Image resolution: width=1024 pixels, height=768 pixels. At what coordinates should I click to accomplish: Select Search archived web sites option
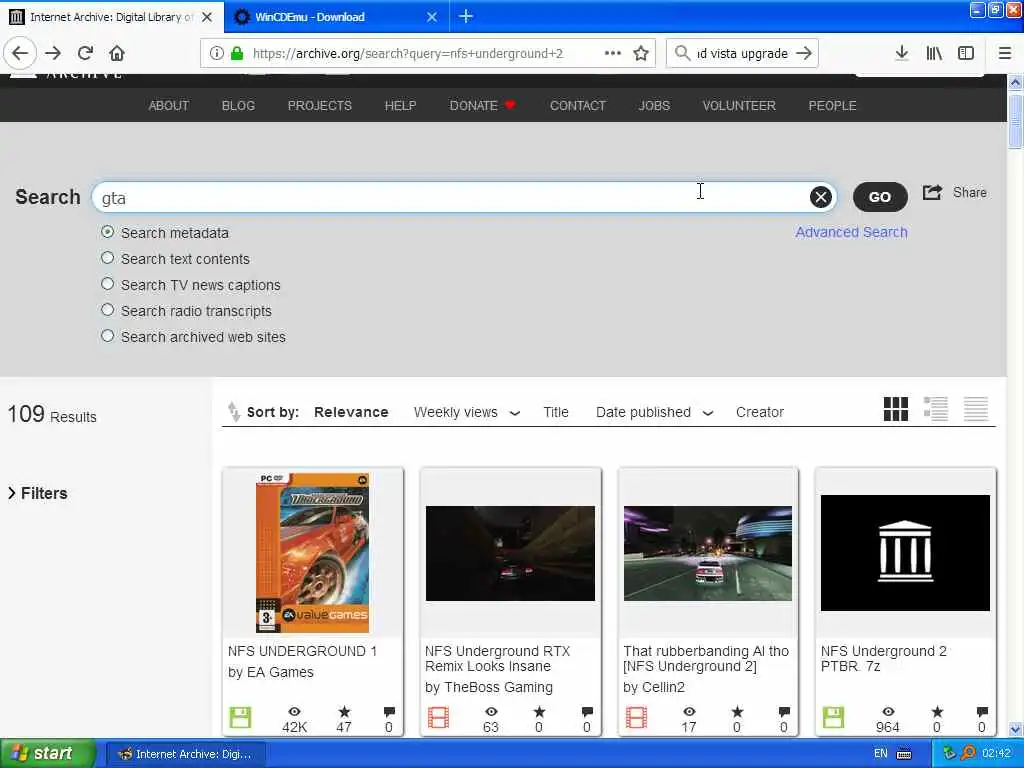pyautogui.click(x=108, y=336)
